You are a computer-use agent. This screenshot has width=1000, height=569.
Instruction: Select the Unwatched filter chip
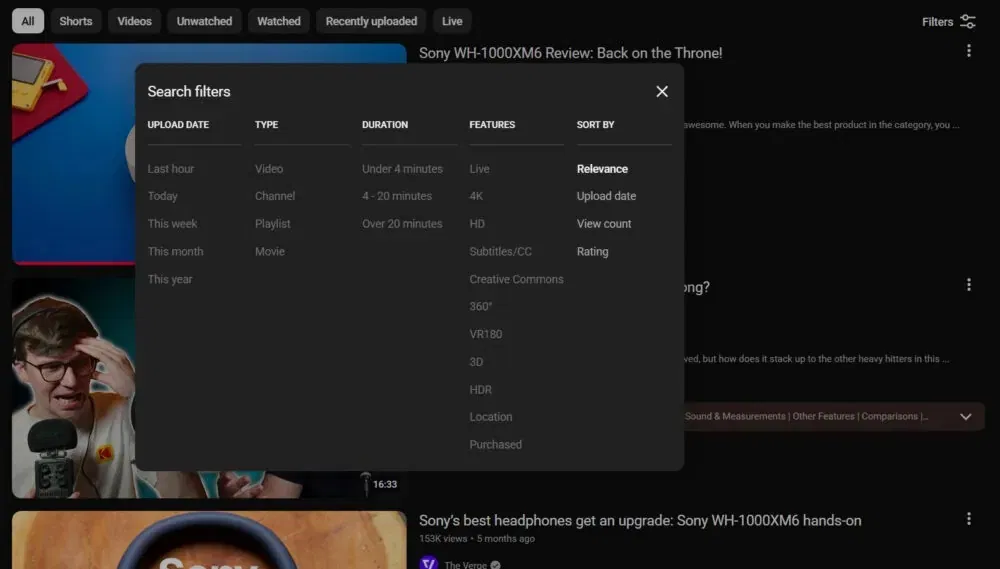point(204,21)
